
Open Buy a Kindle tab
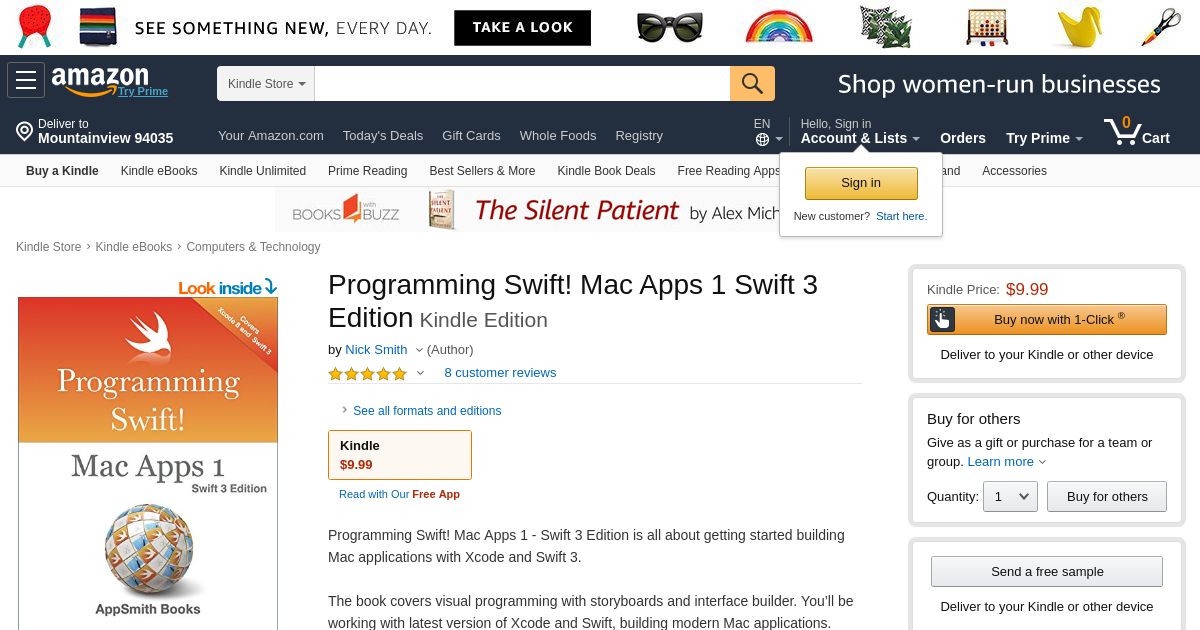tap(62, 171)
